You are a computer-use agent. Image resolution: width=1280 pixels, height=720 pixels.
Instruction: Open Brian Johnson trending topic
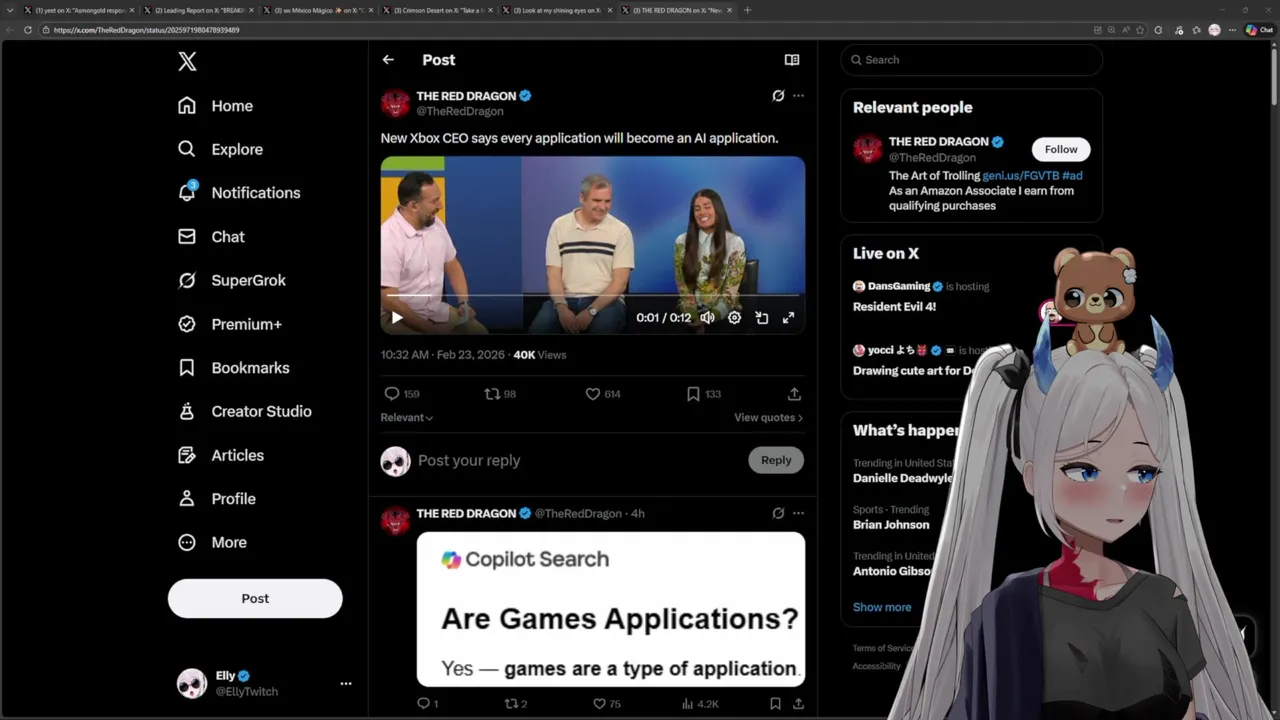[891, 525]
